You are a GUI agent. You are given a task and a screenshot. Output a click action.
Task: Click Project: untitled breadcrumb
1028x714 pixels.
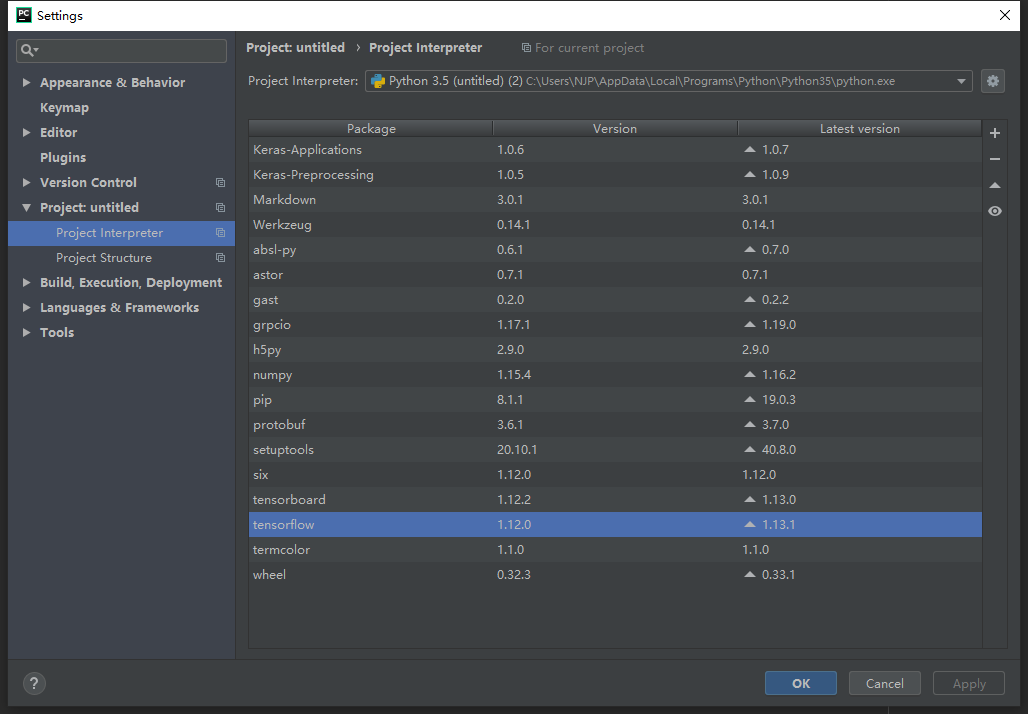[295, 48]
